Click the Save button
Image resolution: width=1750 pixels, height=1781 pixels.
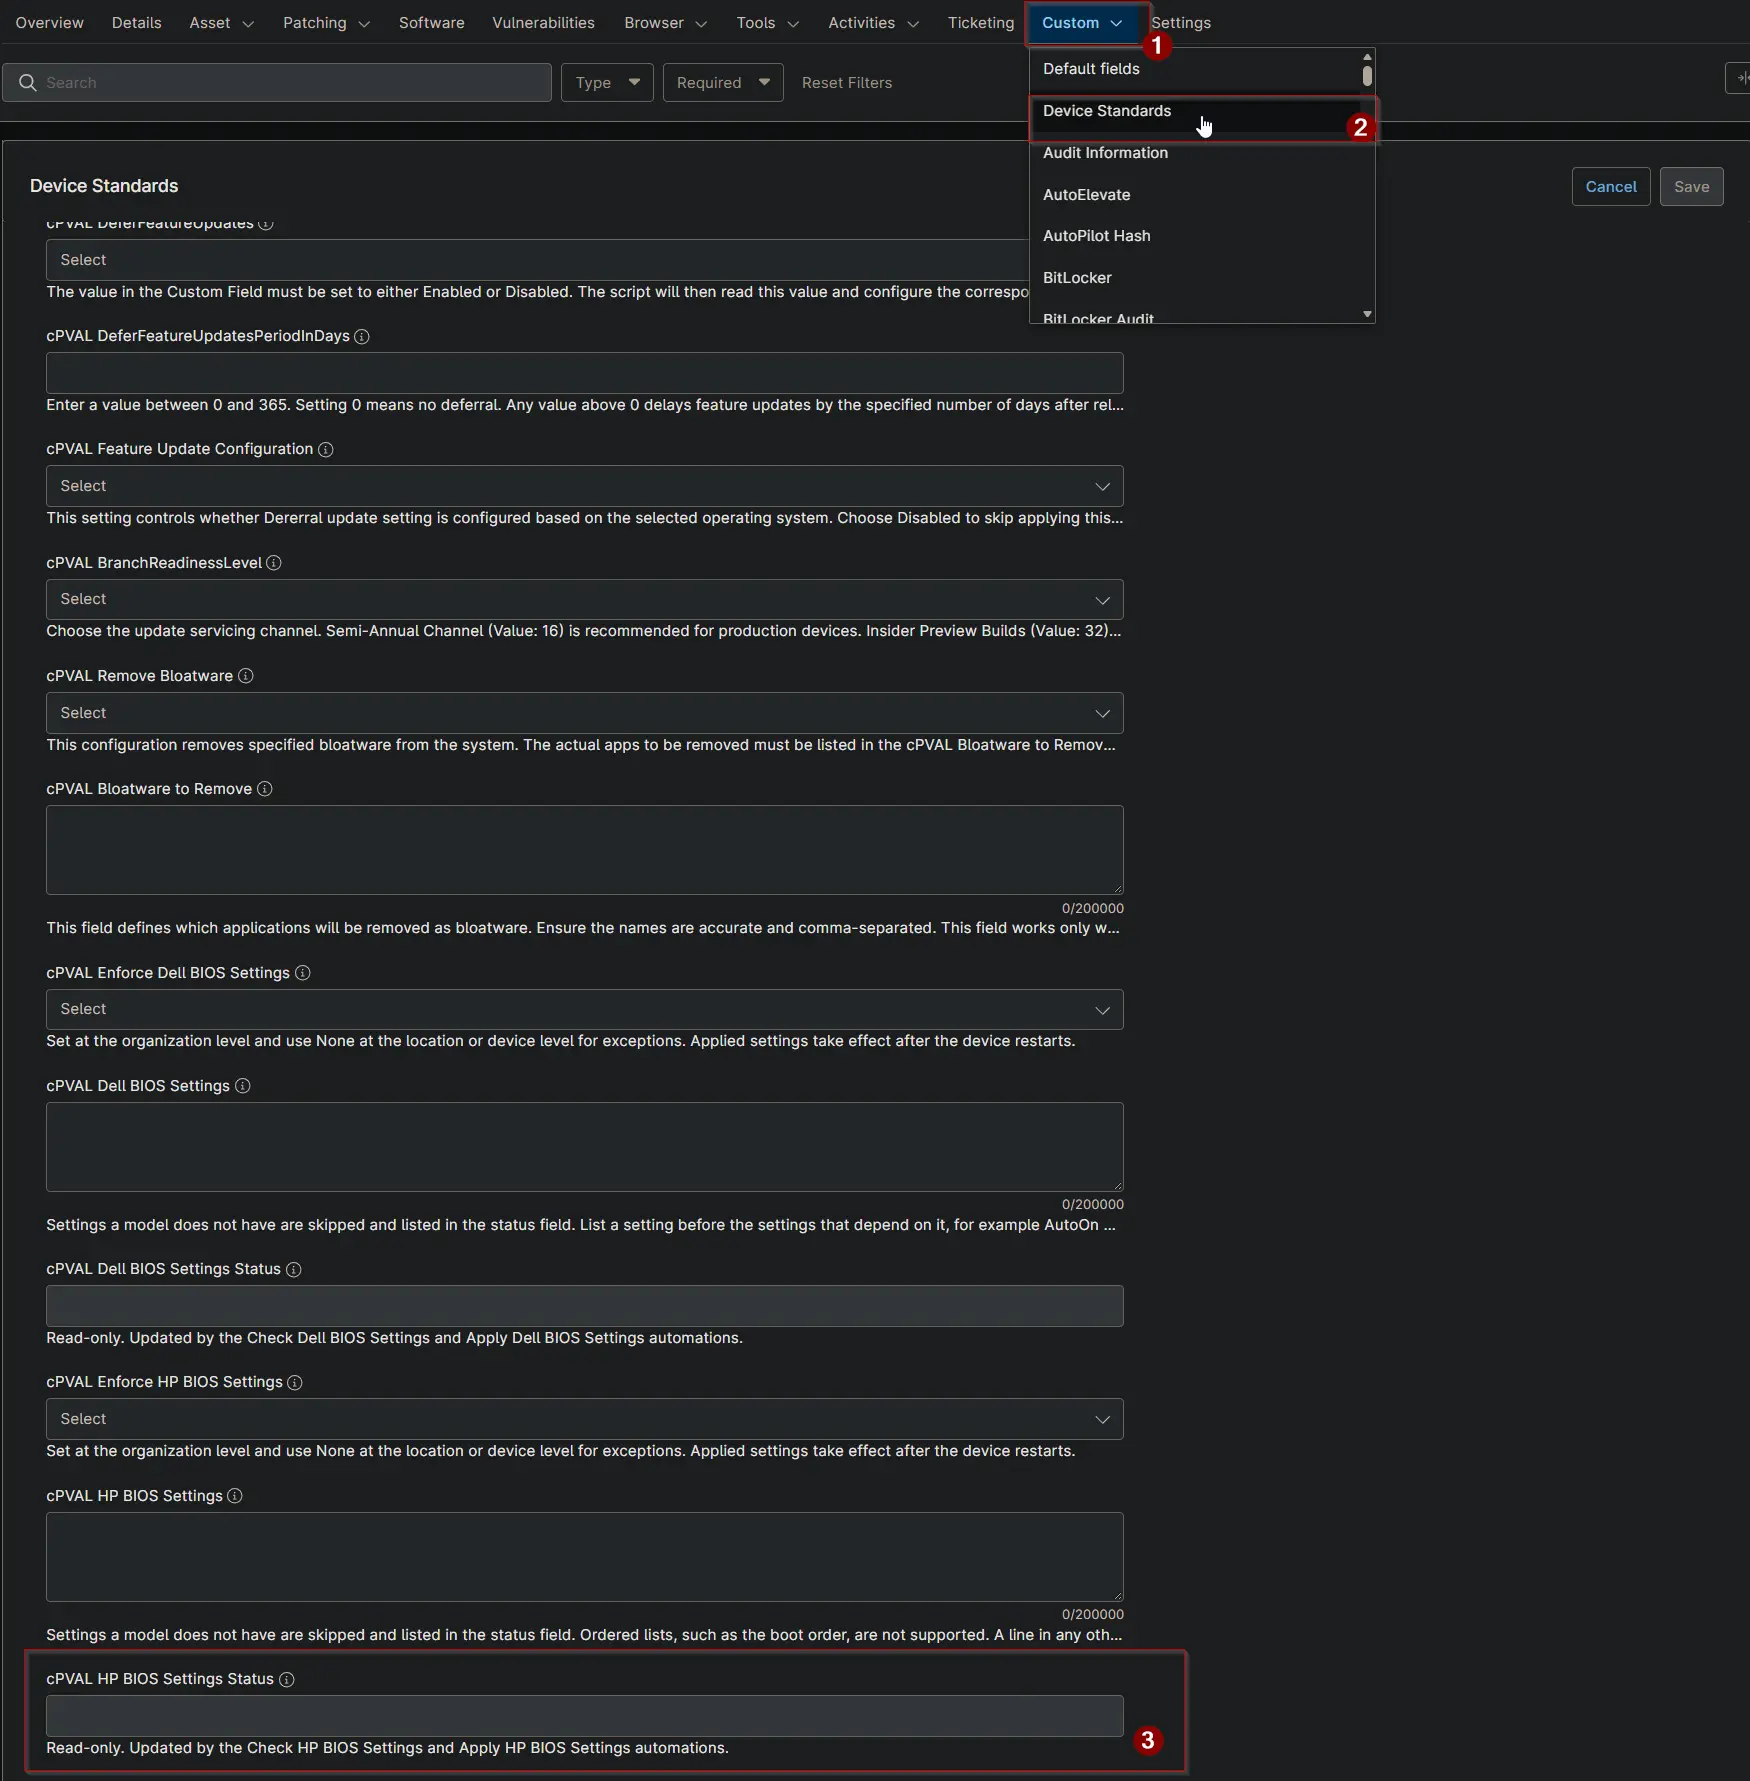(x=1692, y=187)
